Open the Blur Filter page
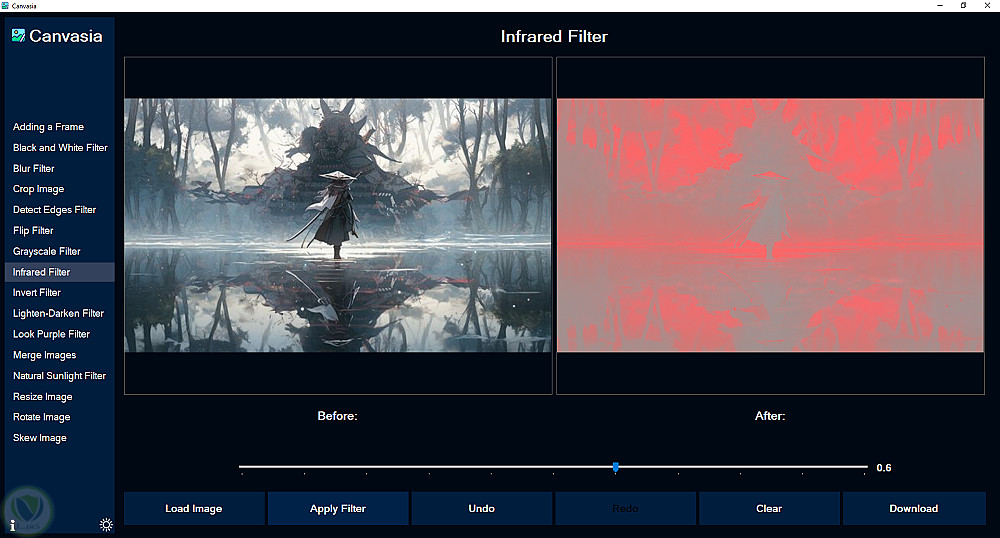This screenshot has width=1000, height=538. 34,168
